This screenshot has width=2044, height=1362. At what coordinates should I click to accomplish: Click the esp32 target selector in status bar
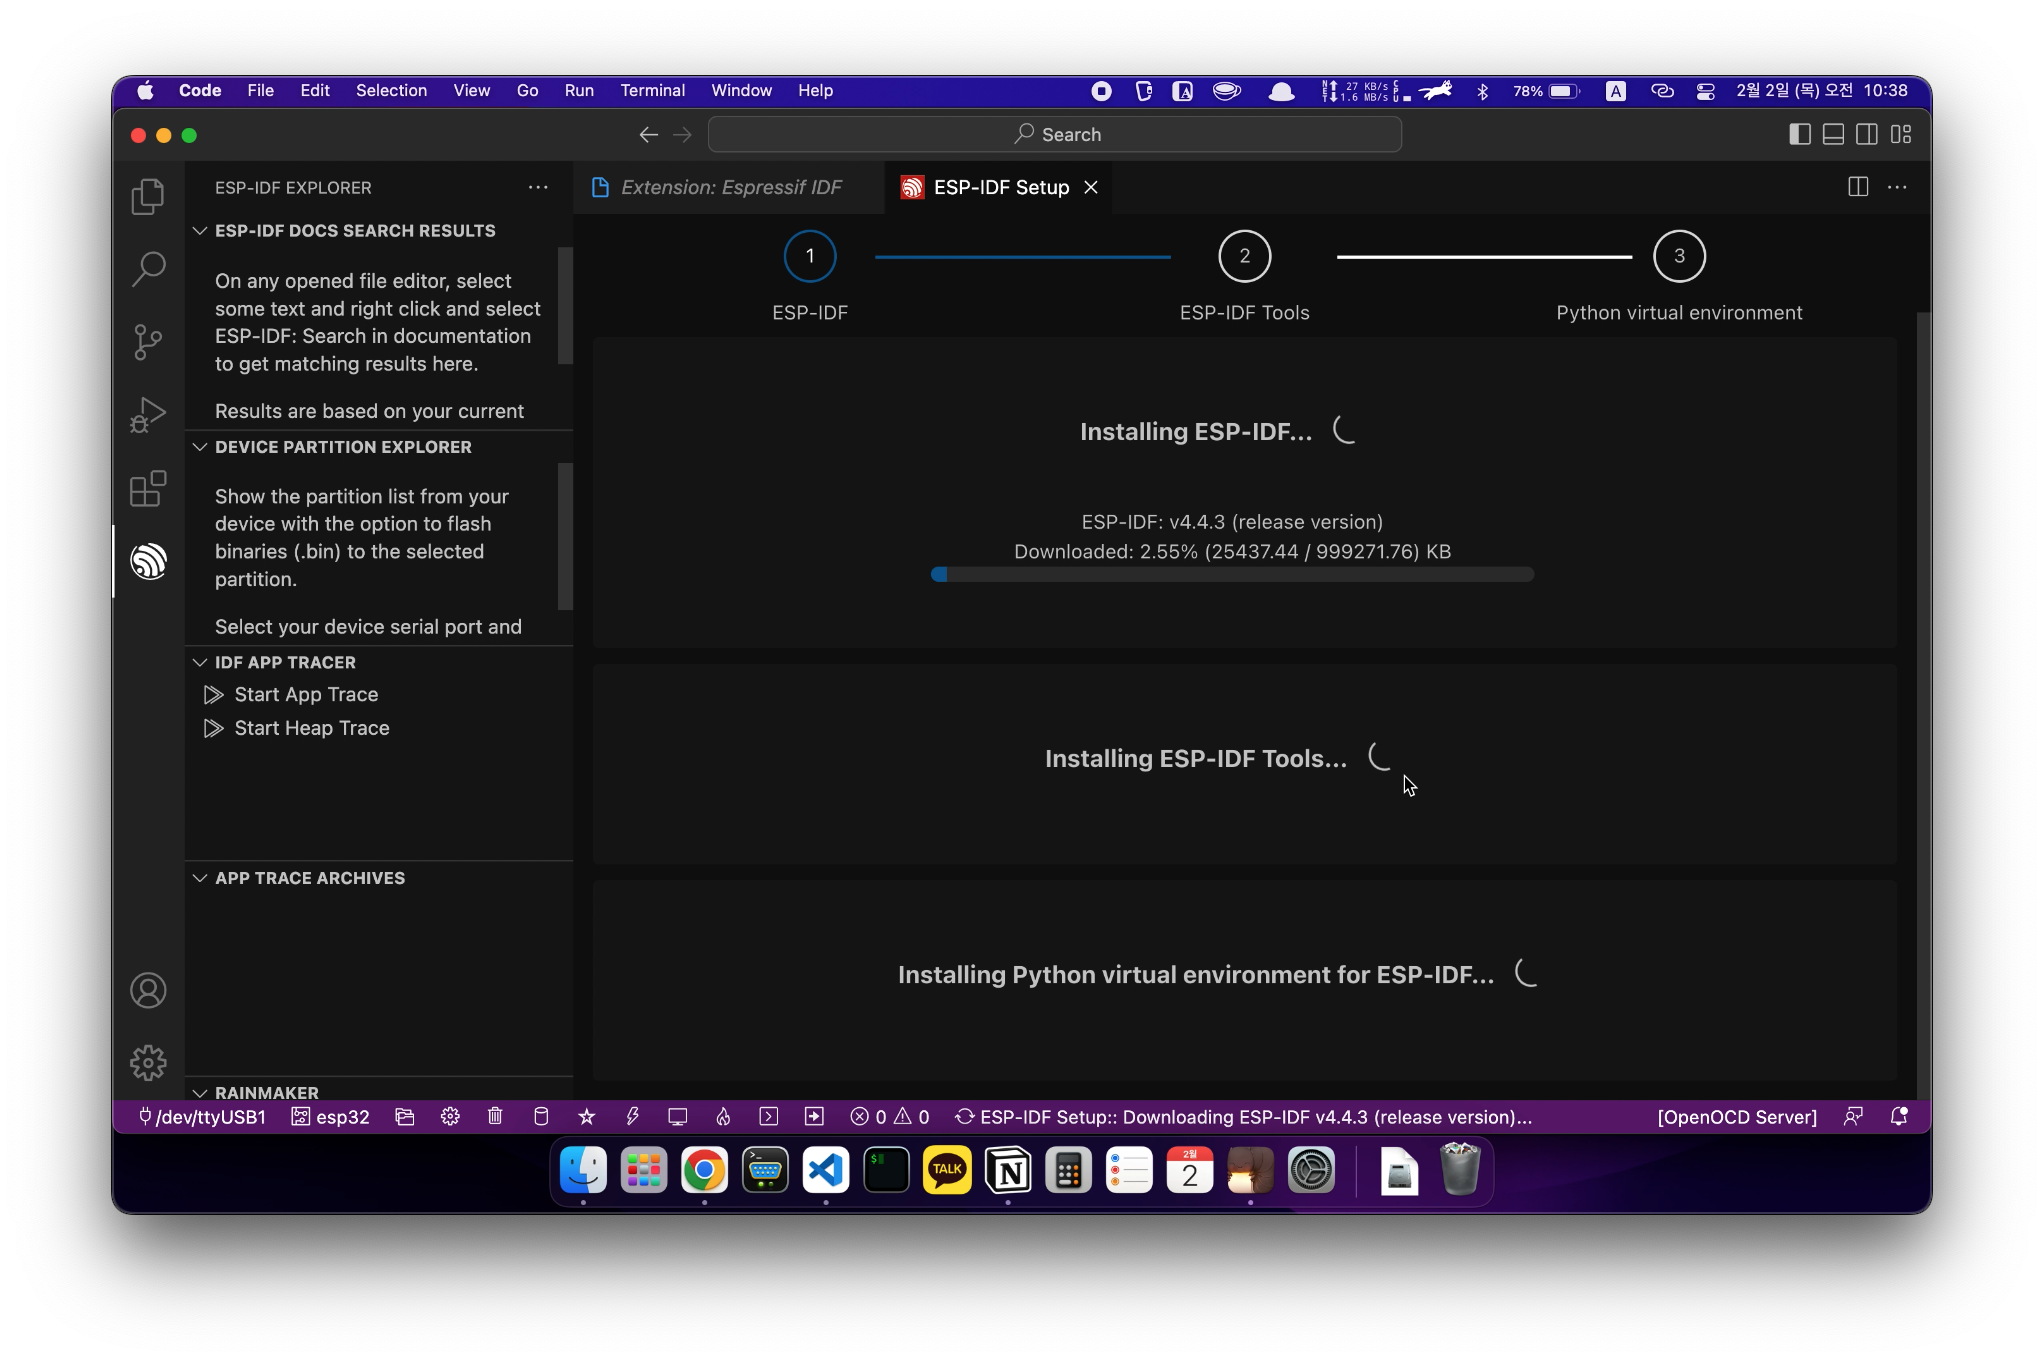(331, 1117)
